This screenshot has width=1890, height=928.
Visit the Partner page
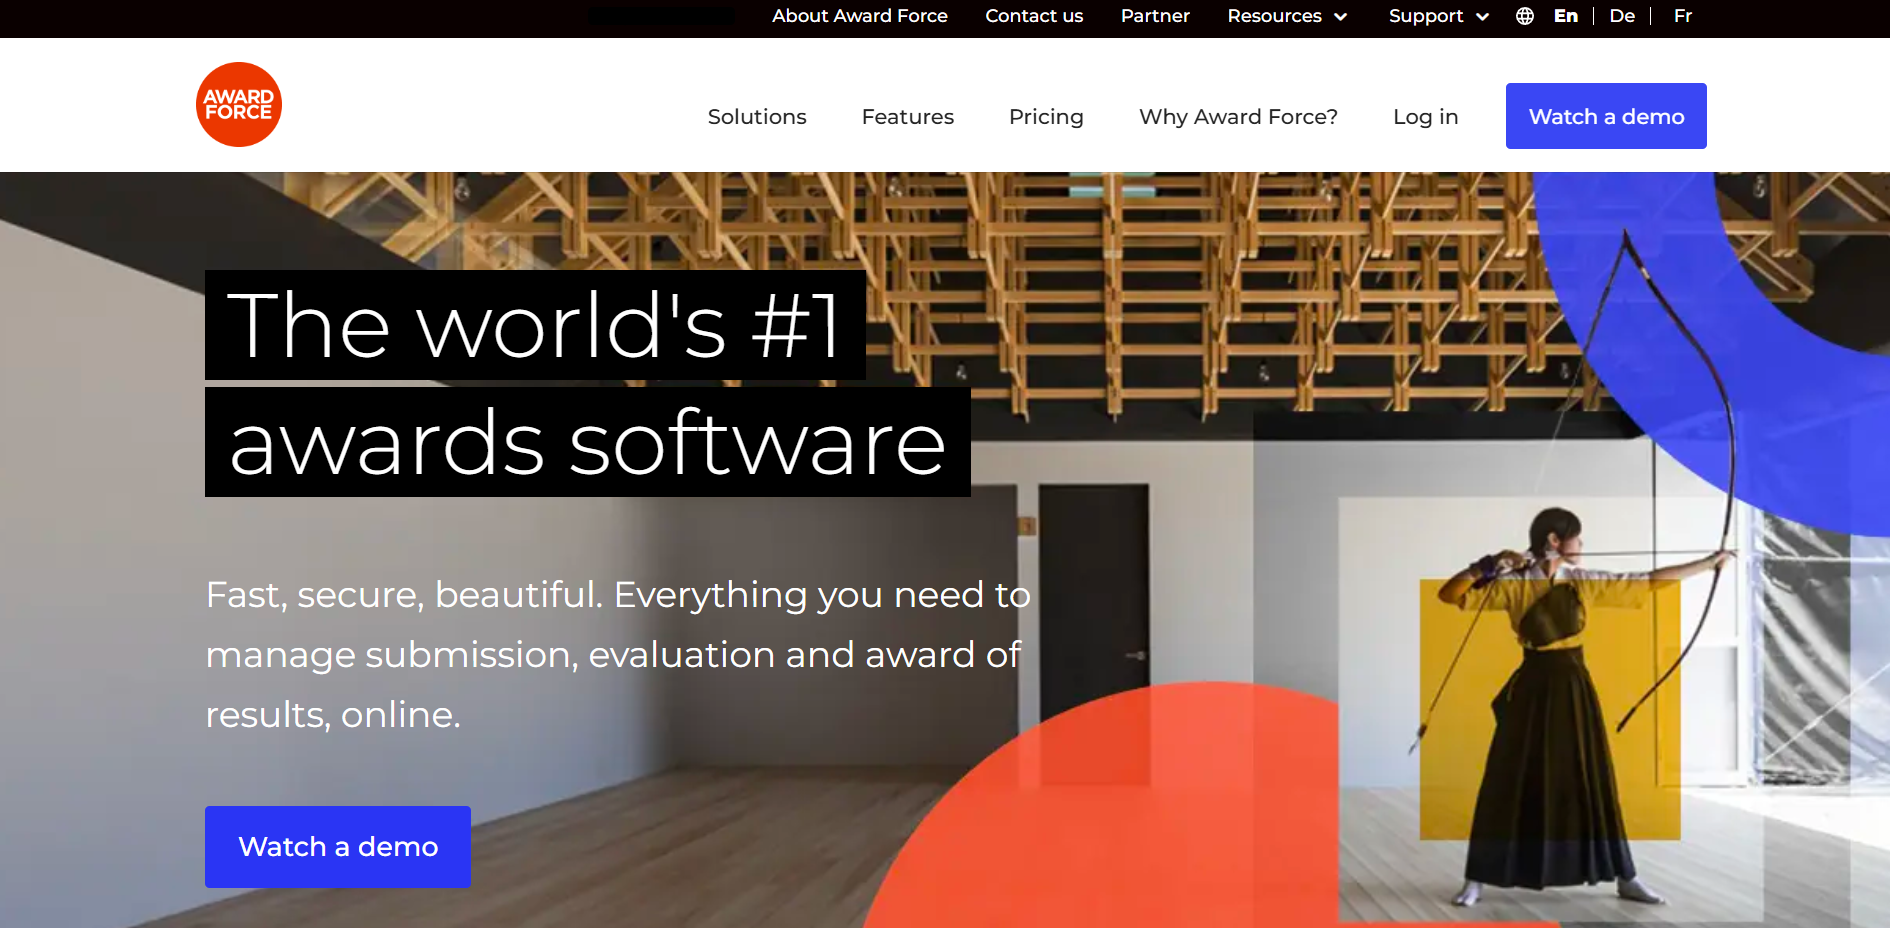[x=1154, y=16]
